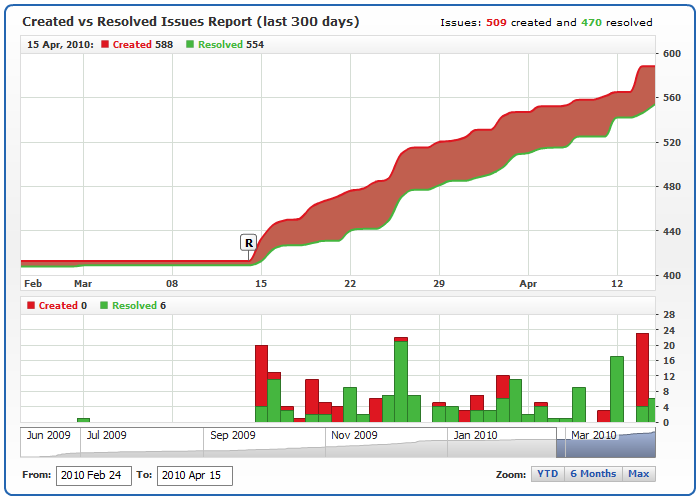The height and width of the screenshot is (500, 700).
Task: Zoom to Max range
Action: (x=638, y=474)
